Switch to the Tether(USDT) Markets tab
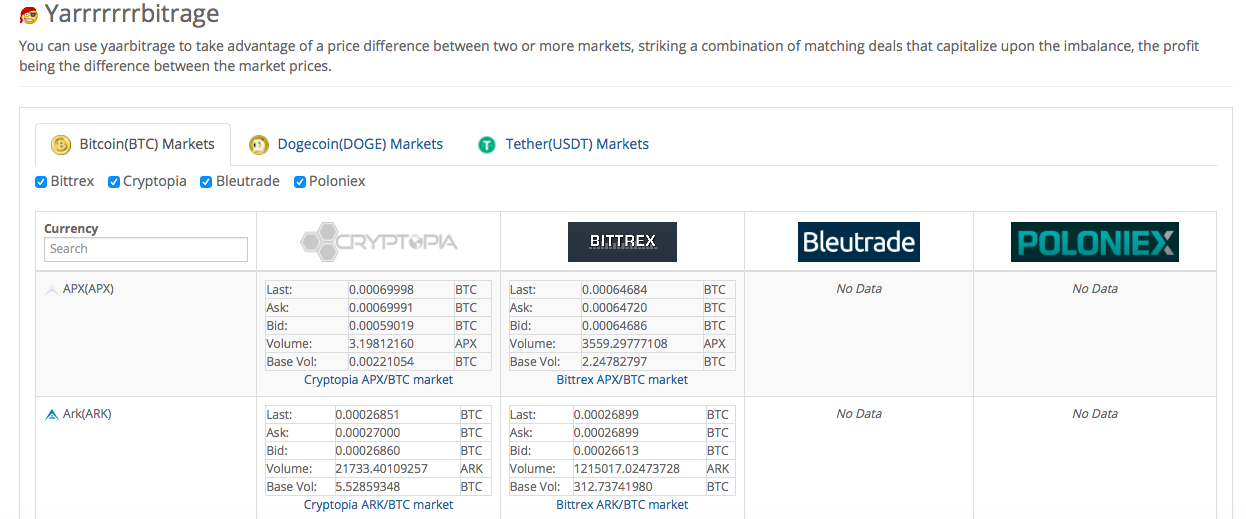The width and height of the screenshot is (1246, 519). (x=564, y=144)
